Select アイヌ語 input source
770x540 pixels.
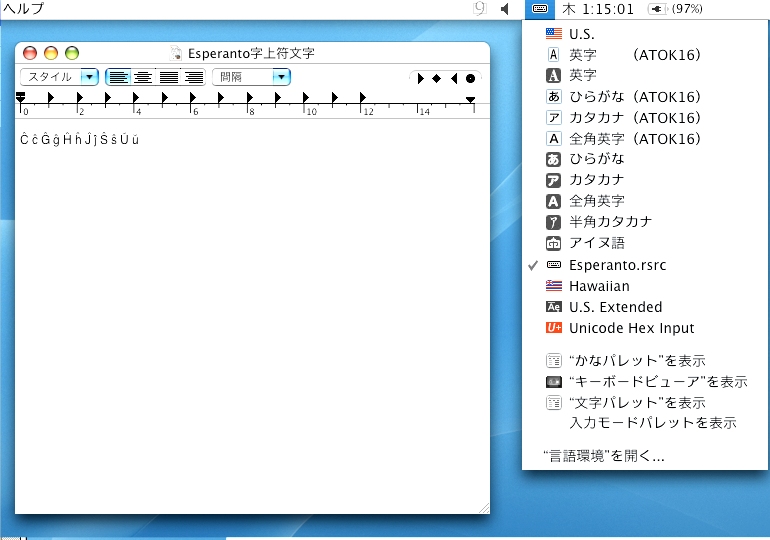pyautogui.click(x=645, y=243)
